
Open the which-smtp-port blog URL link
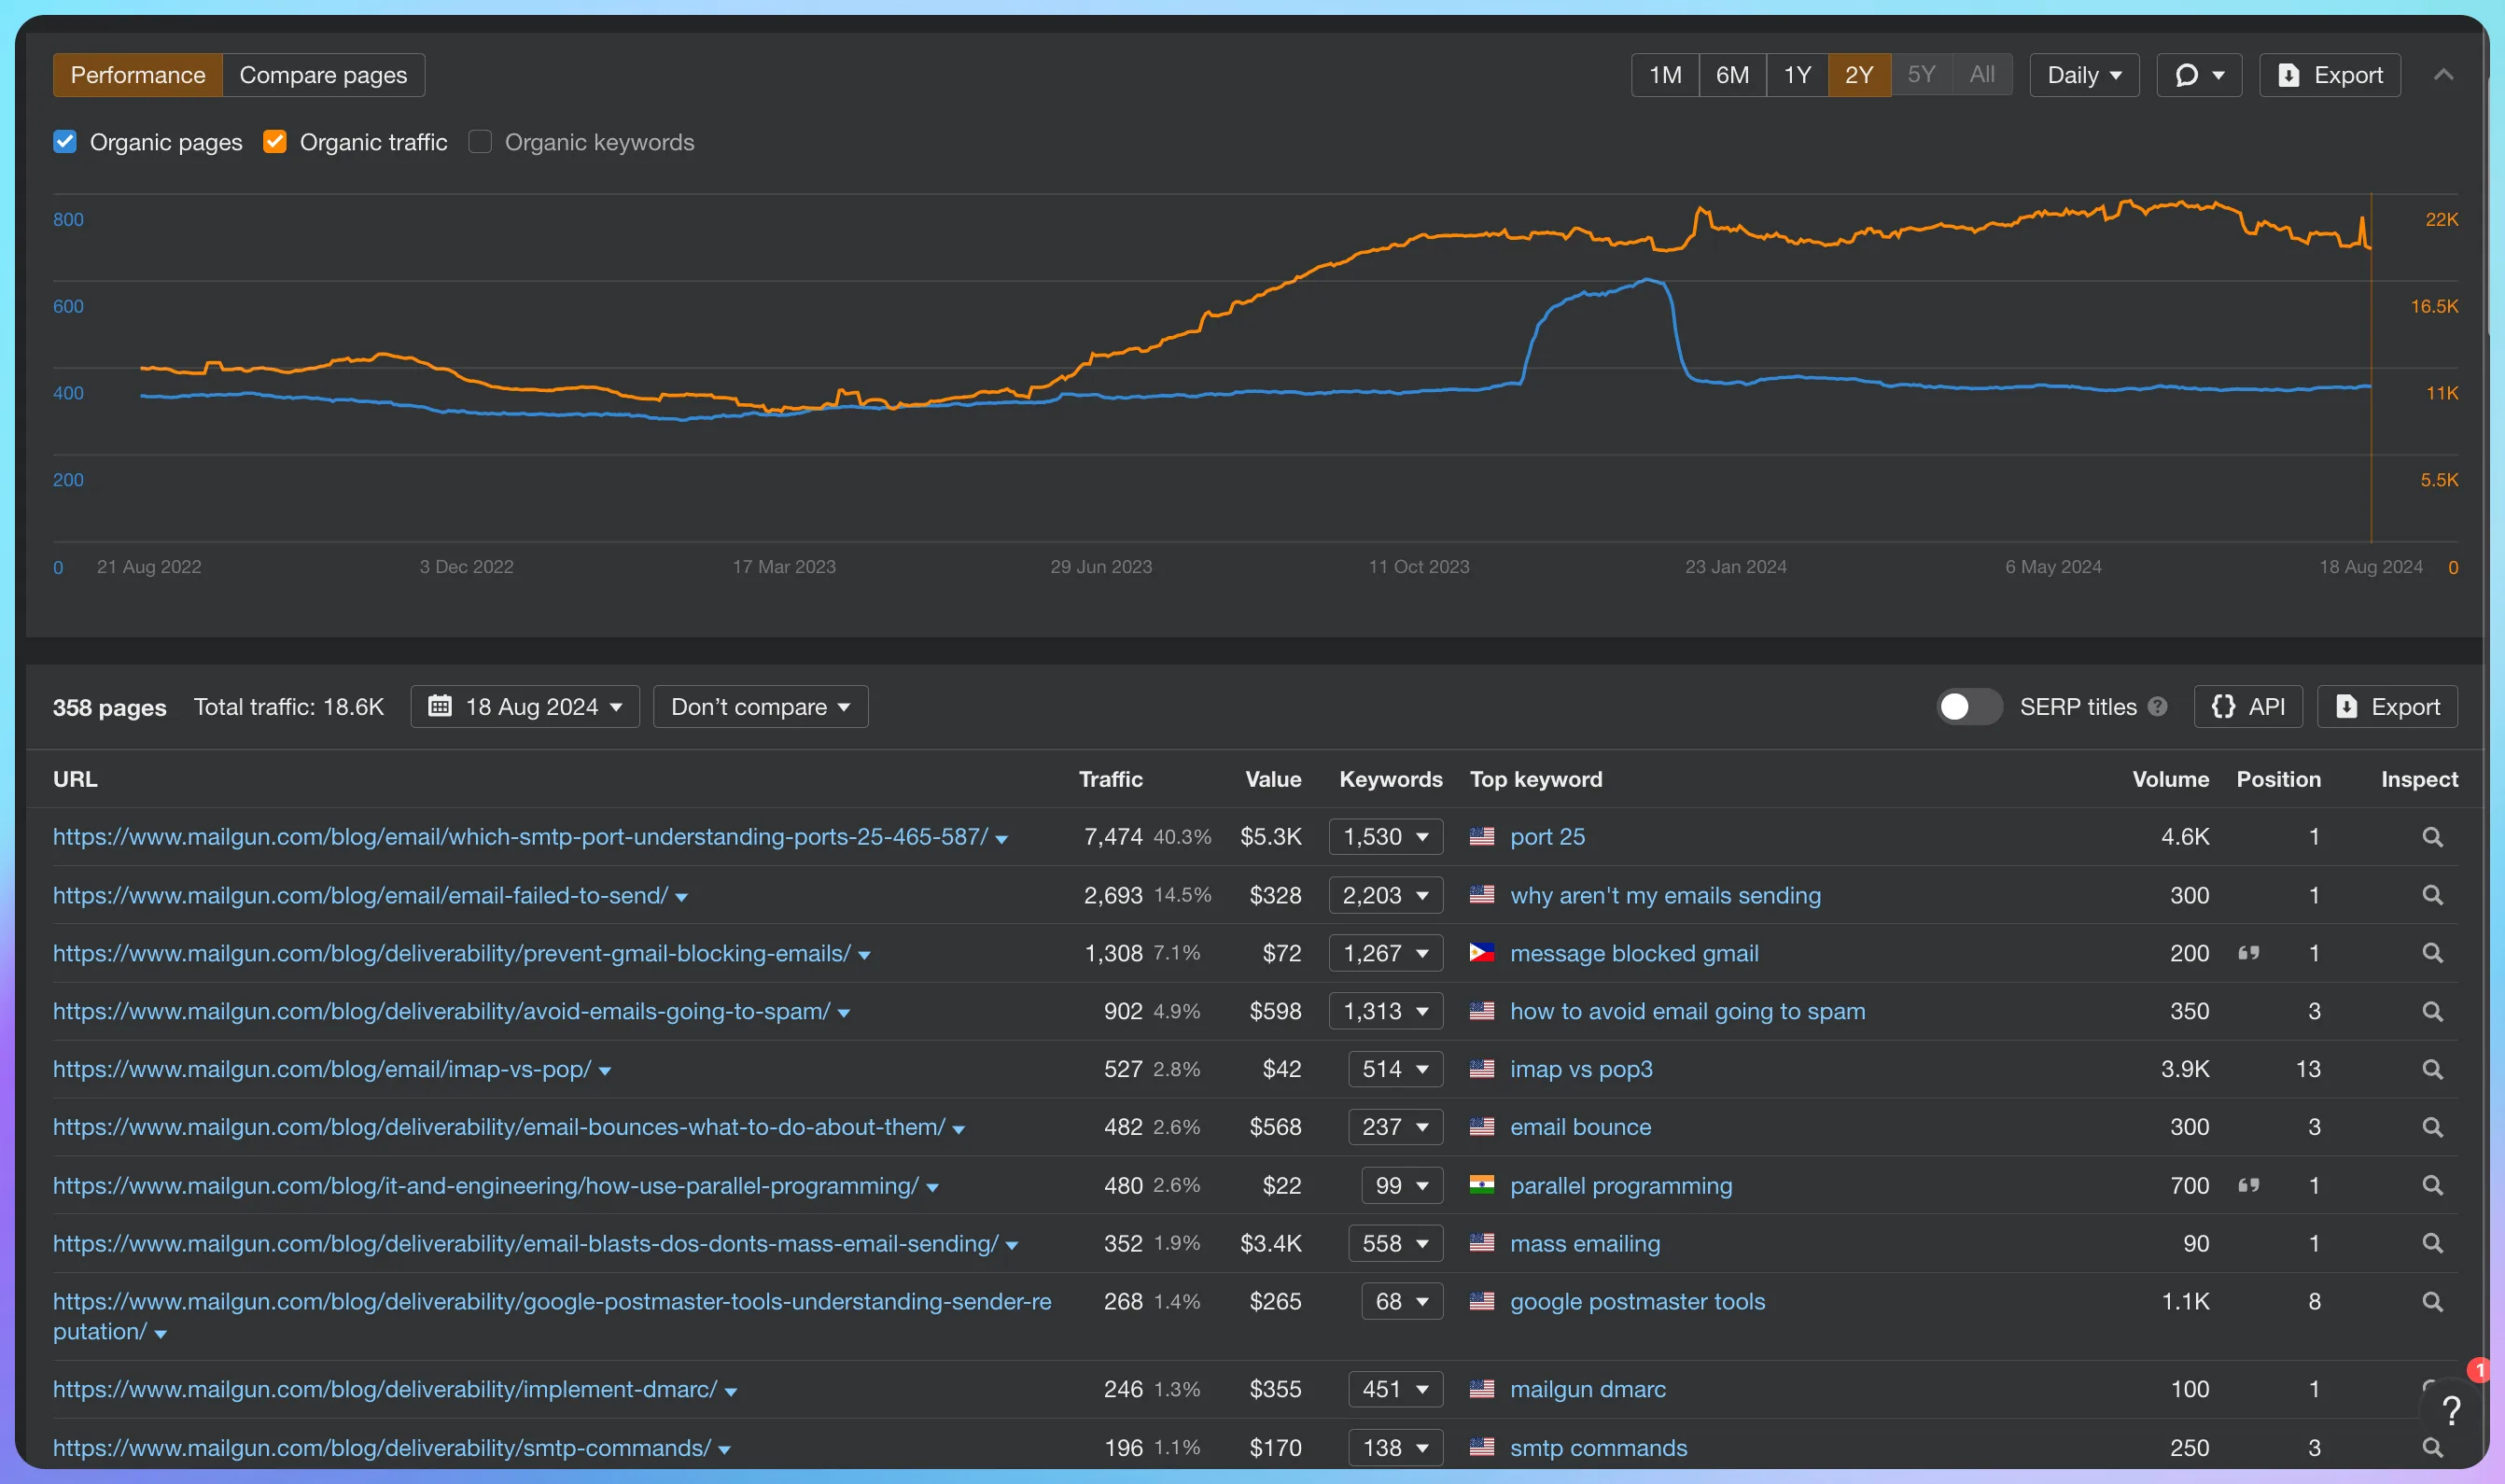point(520,837)
